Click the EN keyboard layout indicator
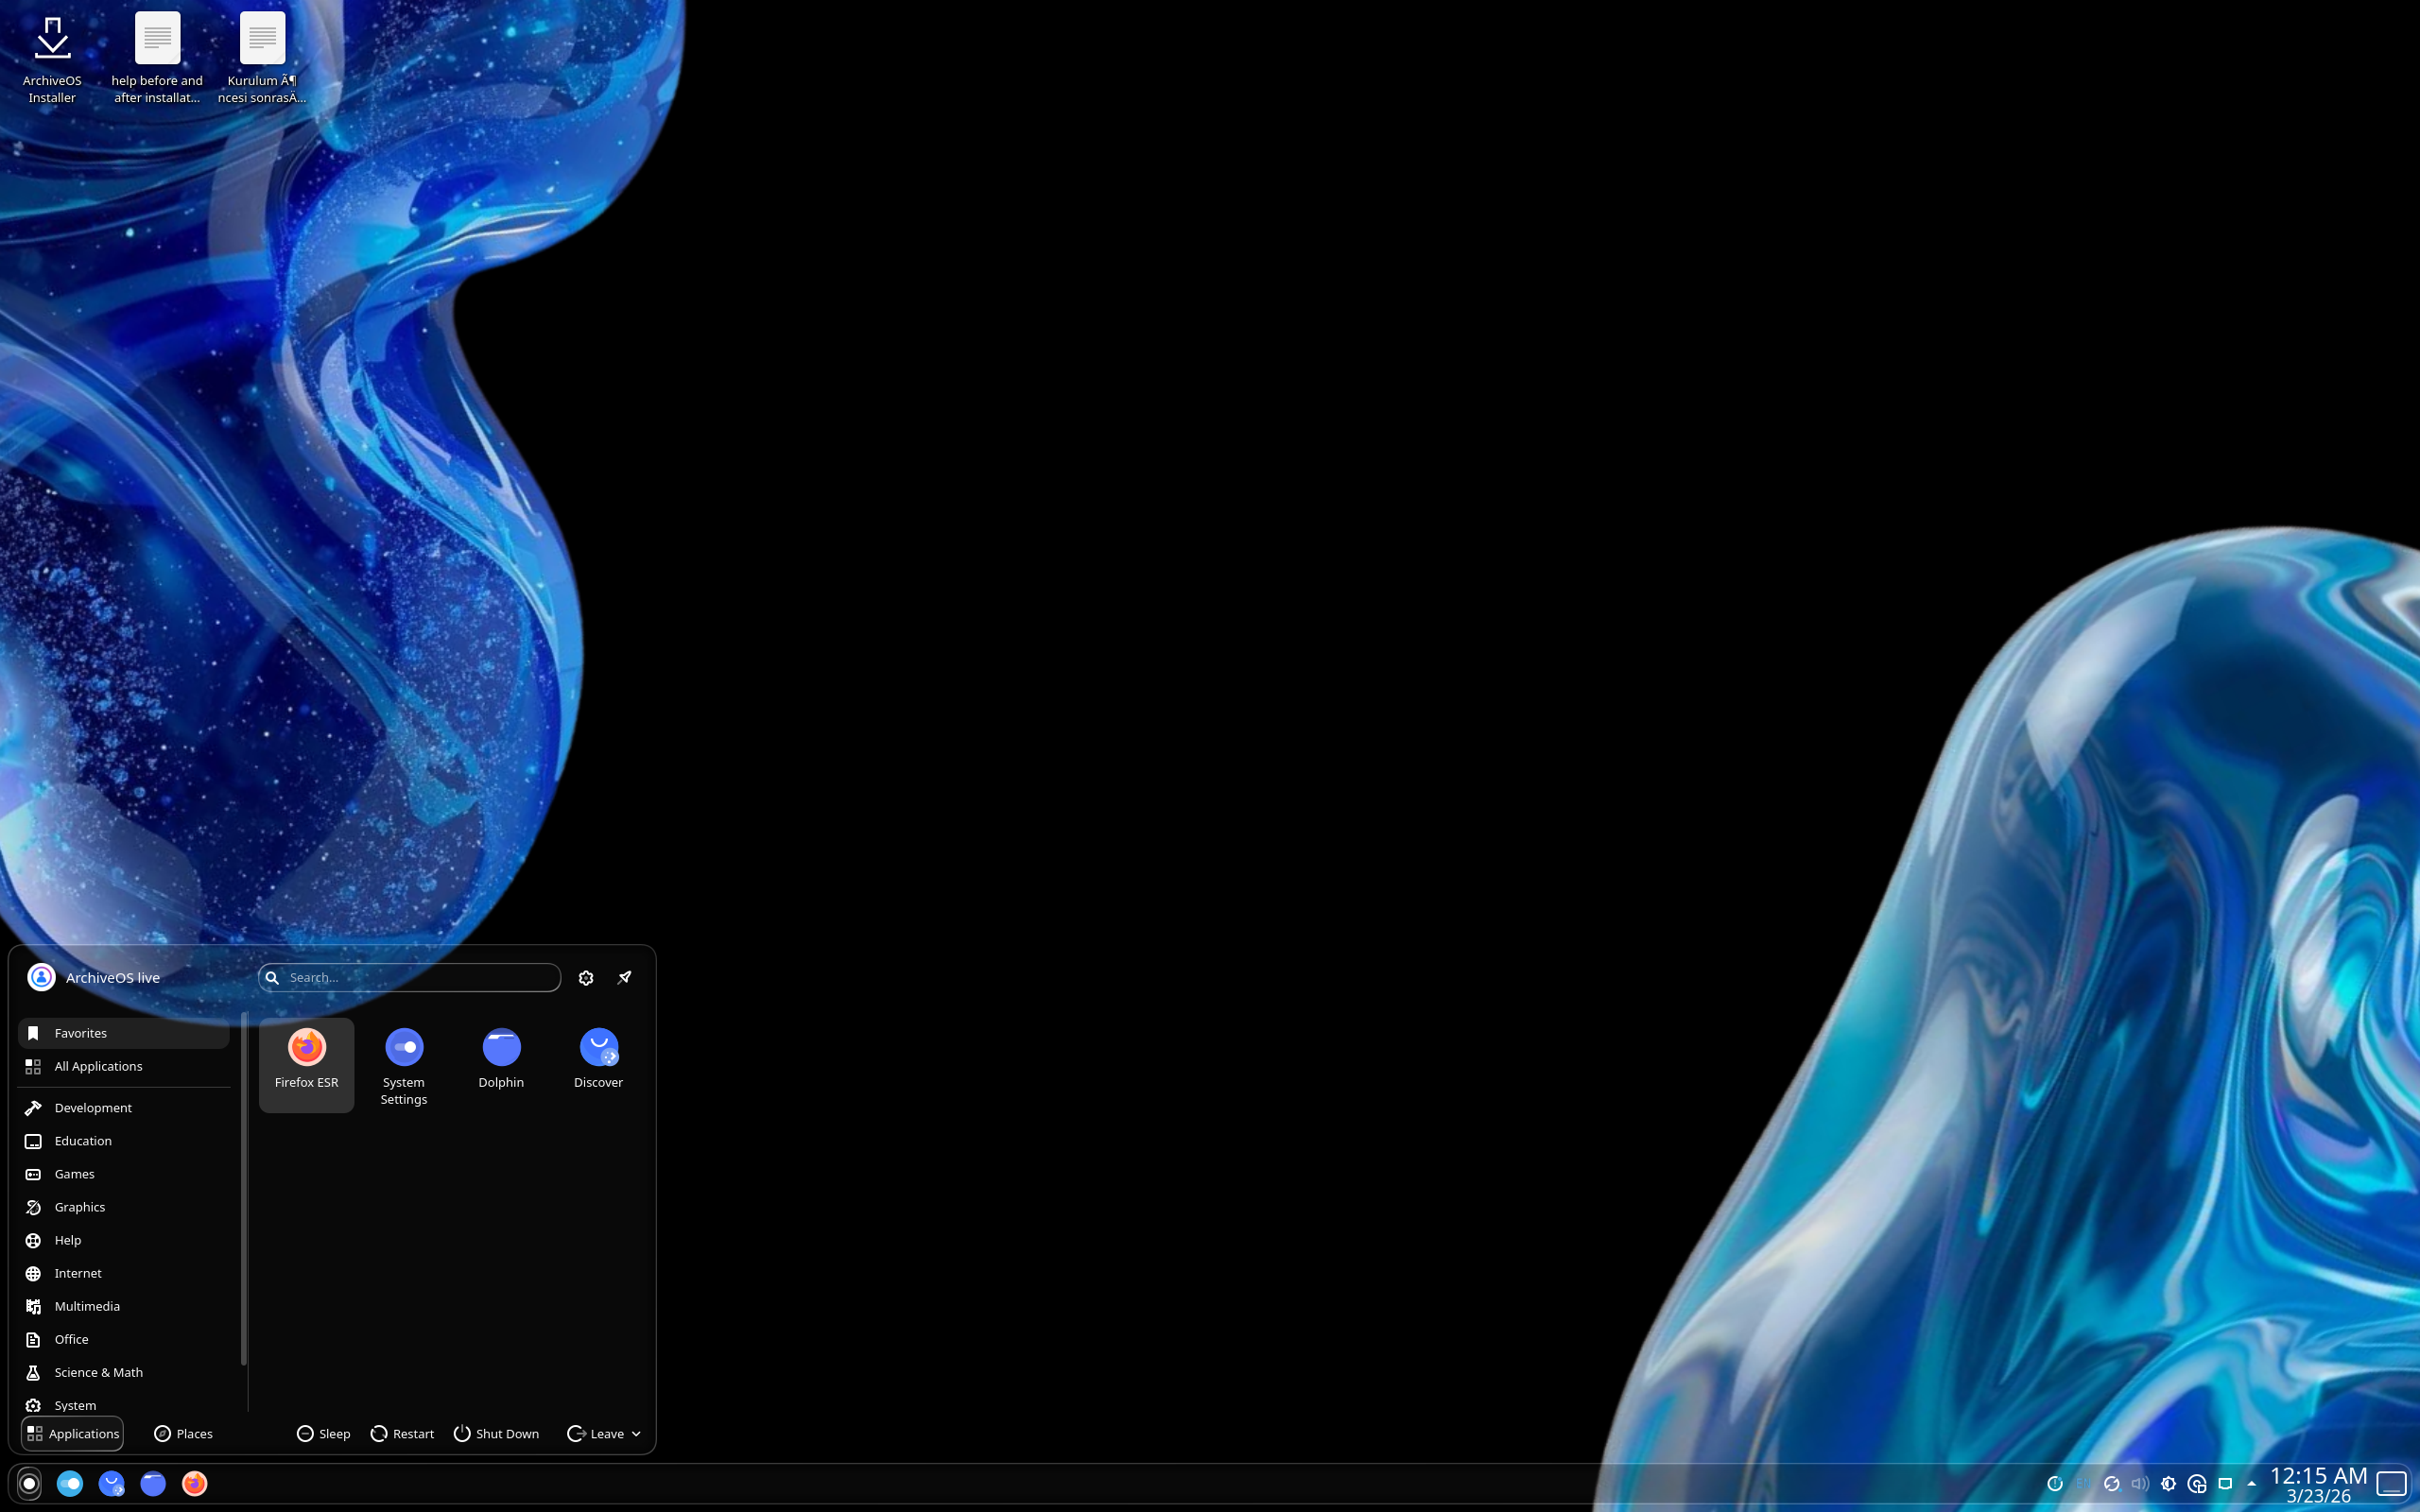2420x1512 pixels. (2083, 1484)
